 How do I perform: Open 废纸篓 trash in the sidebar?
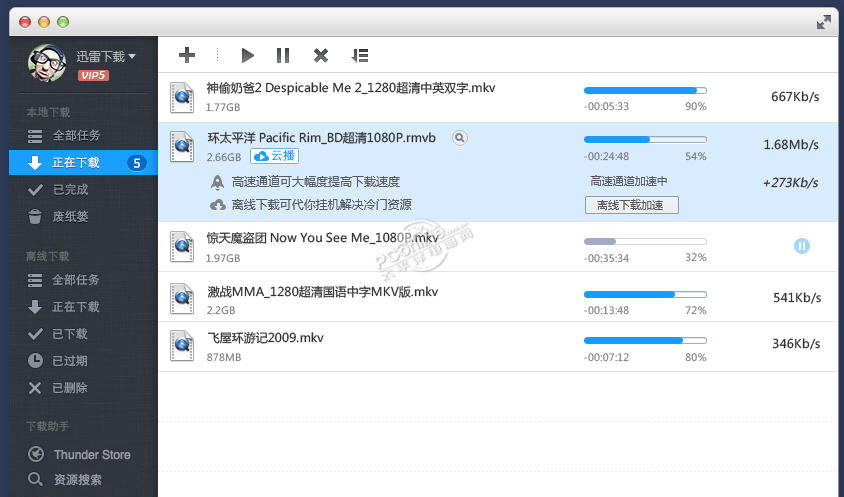click(70, 216)
